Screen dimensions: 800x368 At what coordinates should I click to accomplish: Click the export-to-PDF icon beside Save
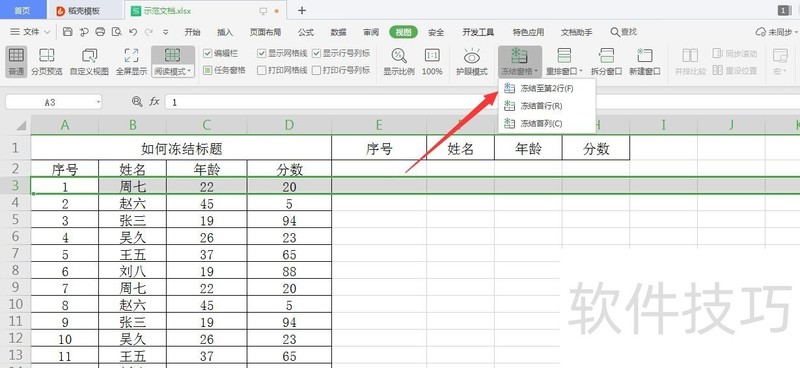click(84, 32)
